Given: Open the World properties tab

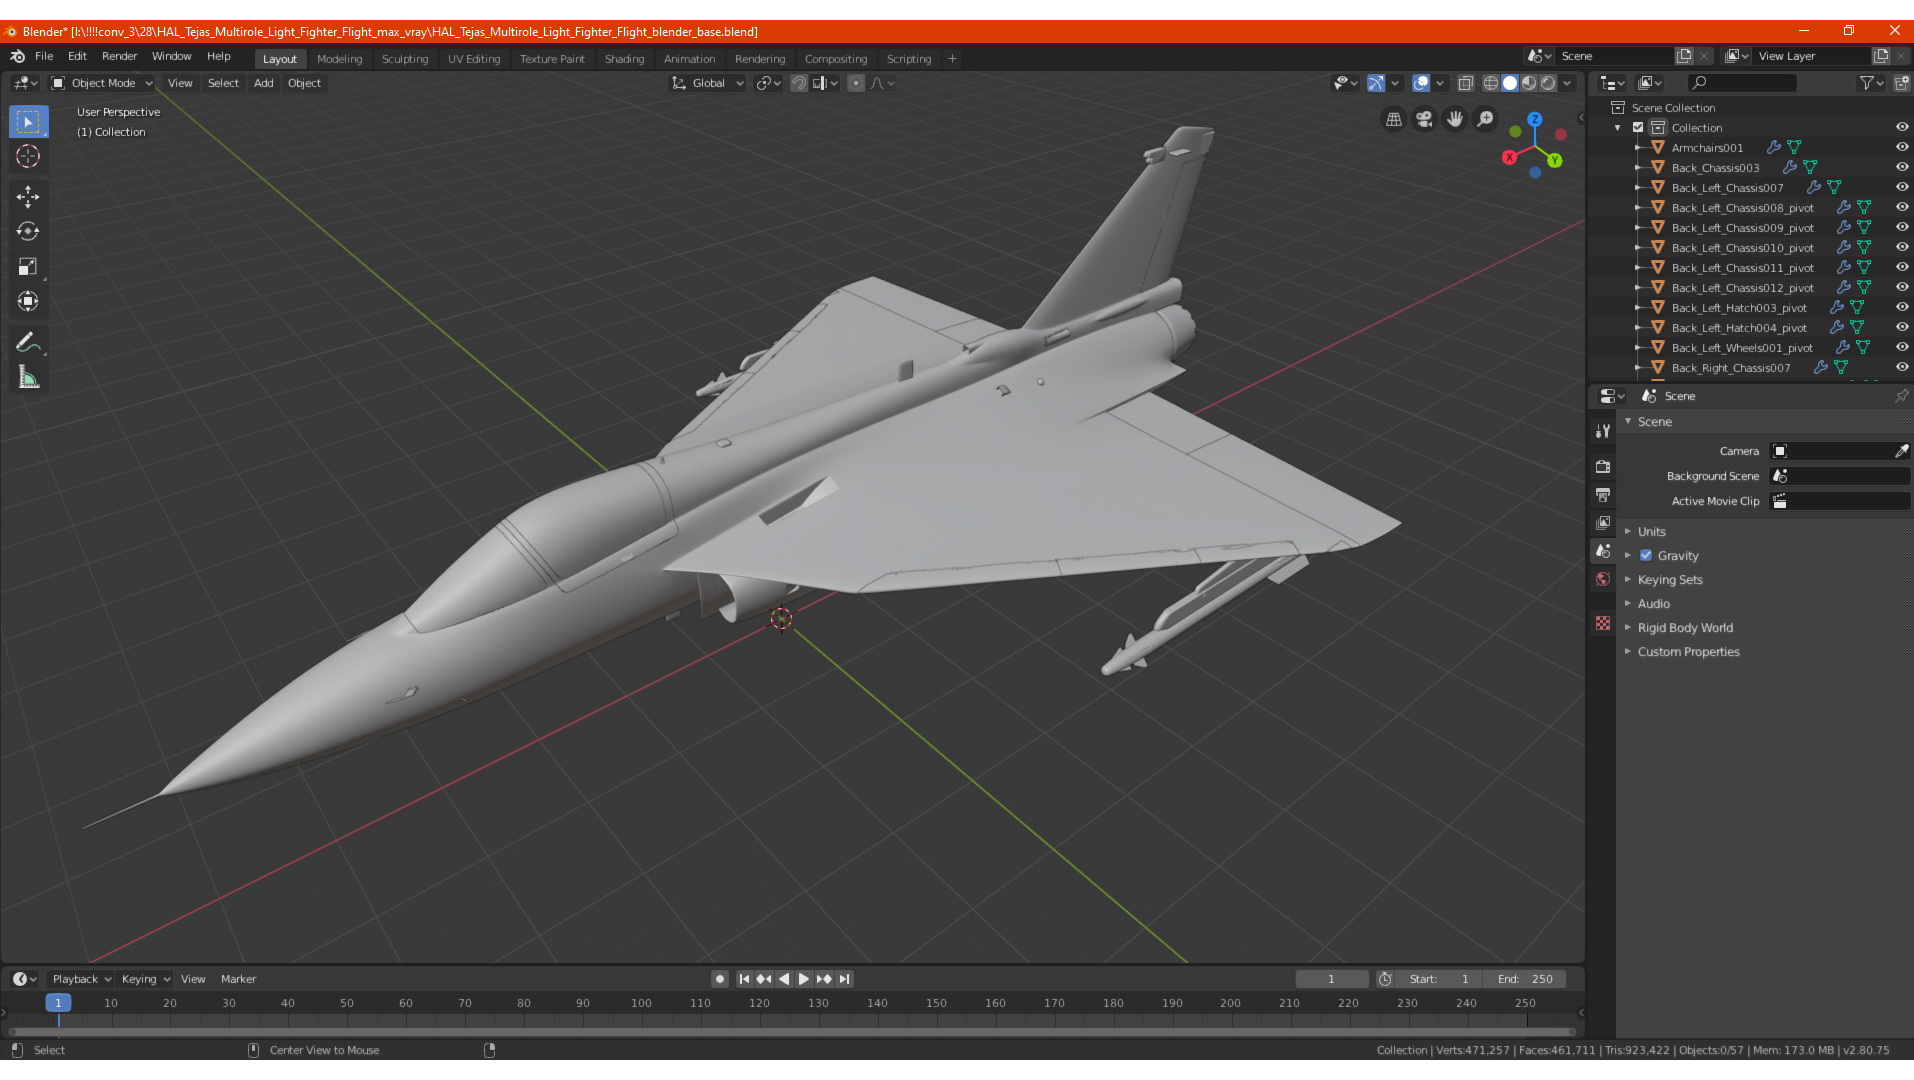Looking at the screenshot, I should pos(1603,579).
